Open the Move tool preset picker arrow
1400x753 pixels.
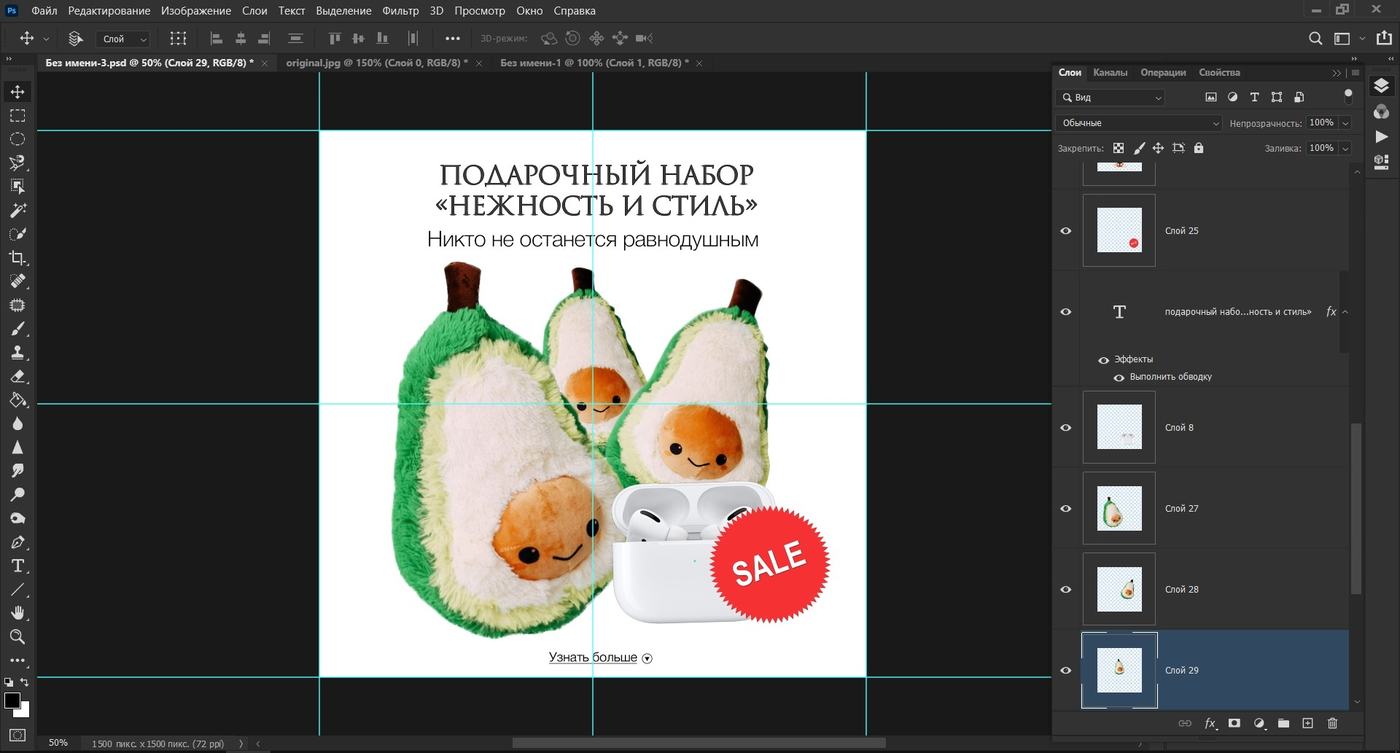pyautogui.click(x=46, y=39)
